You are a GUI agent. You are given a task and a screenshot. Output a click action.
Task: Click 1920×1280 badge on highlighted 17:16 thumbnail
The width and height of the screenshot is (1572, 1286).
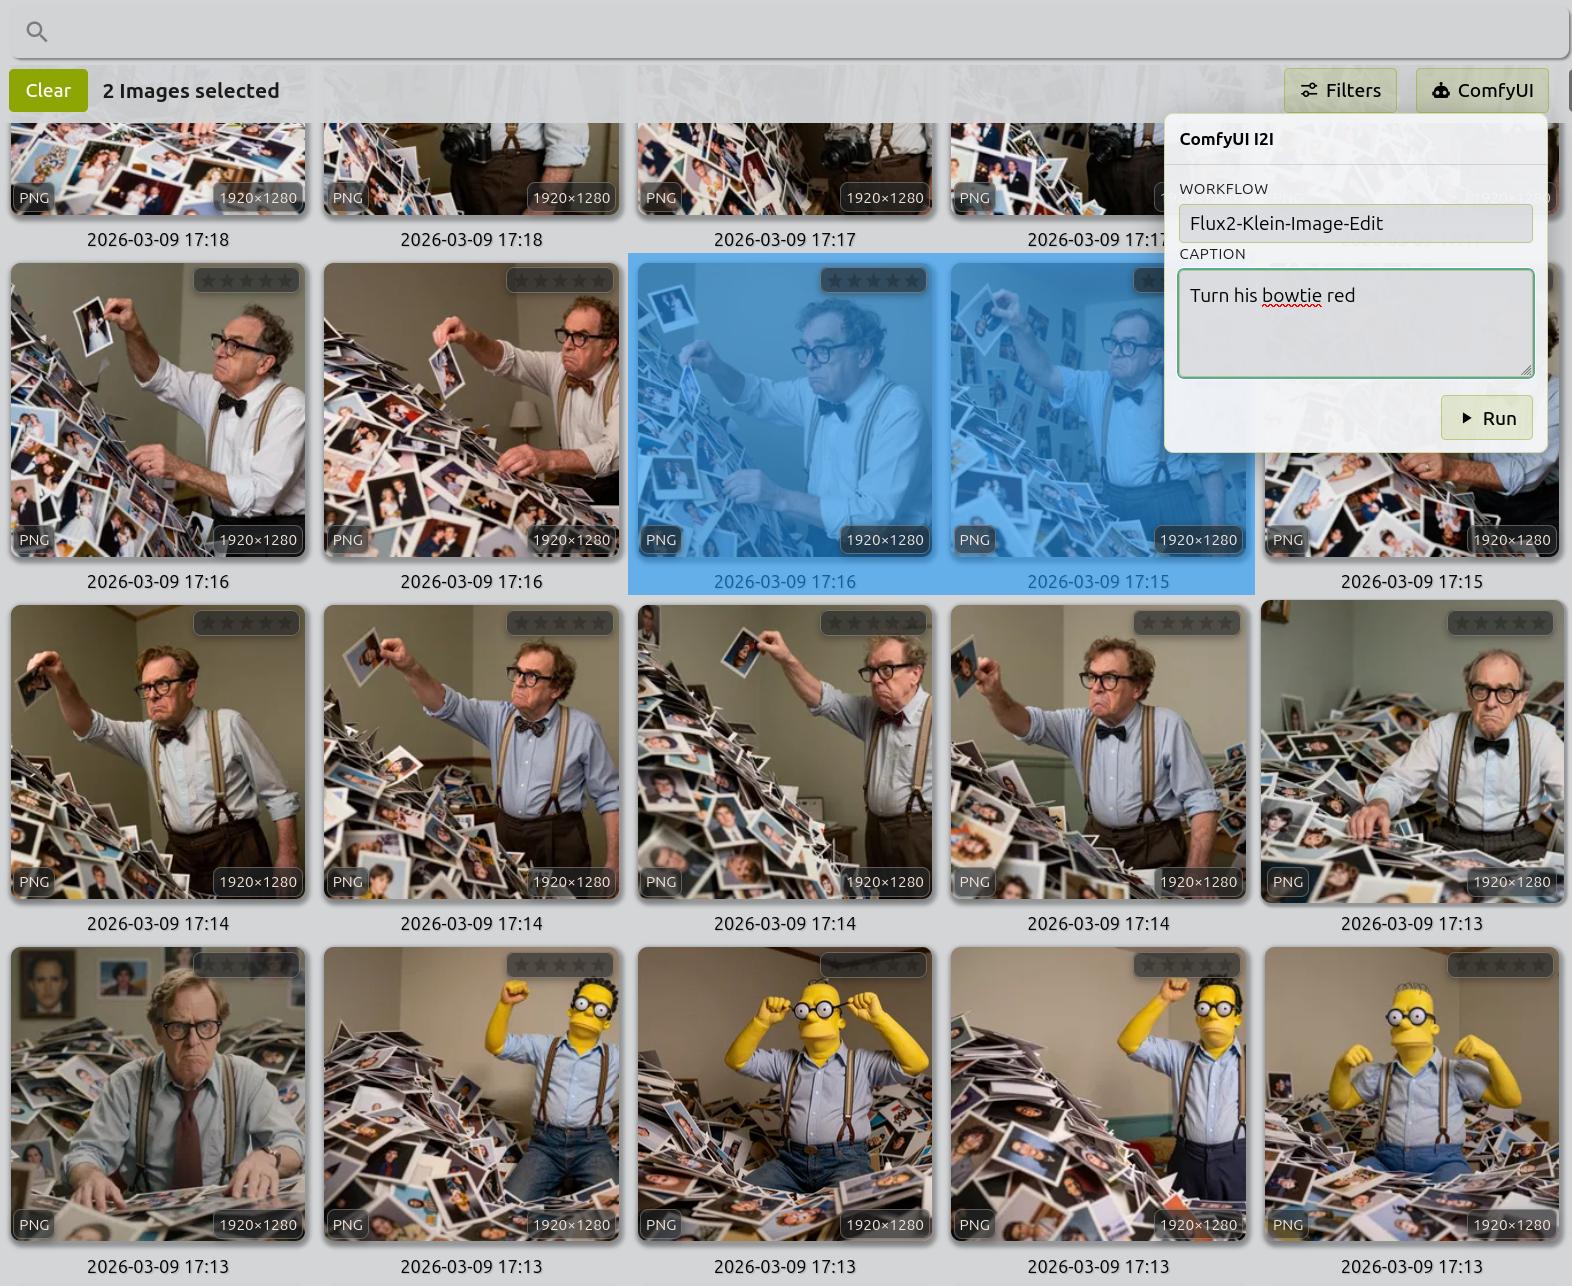click(885, 540)
